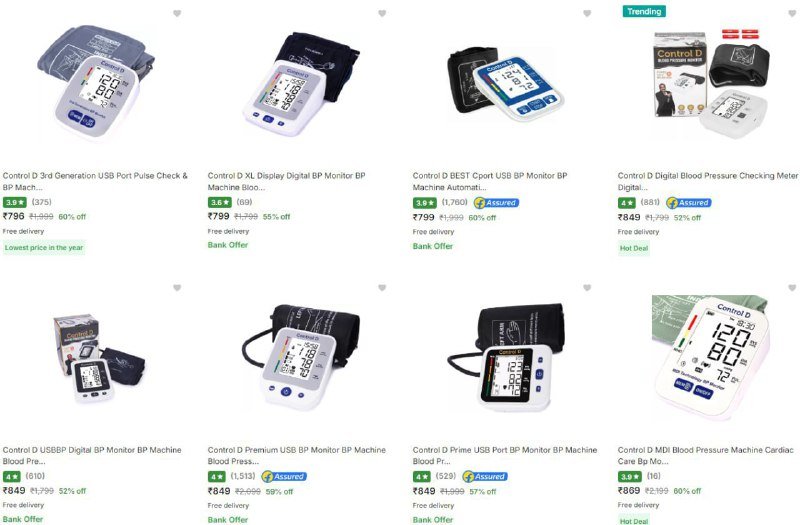Click Trending tag on Blood Pressure Checking Meter
Screen dimensions: 800x525
644,11
